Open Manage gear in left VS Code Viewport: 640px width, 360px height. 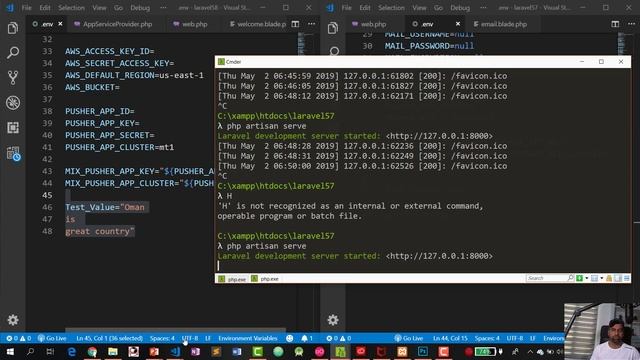pos(13,320)
